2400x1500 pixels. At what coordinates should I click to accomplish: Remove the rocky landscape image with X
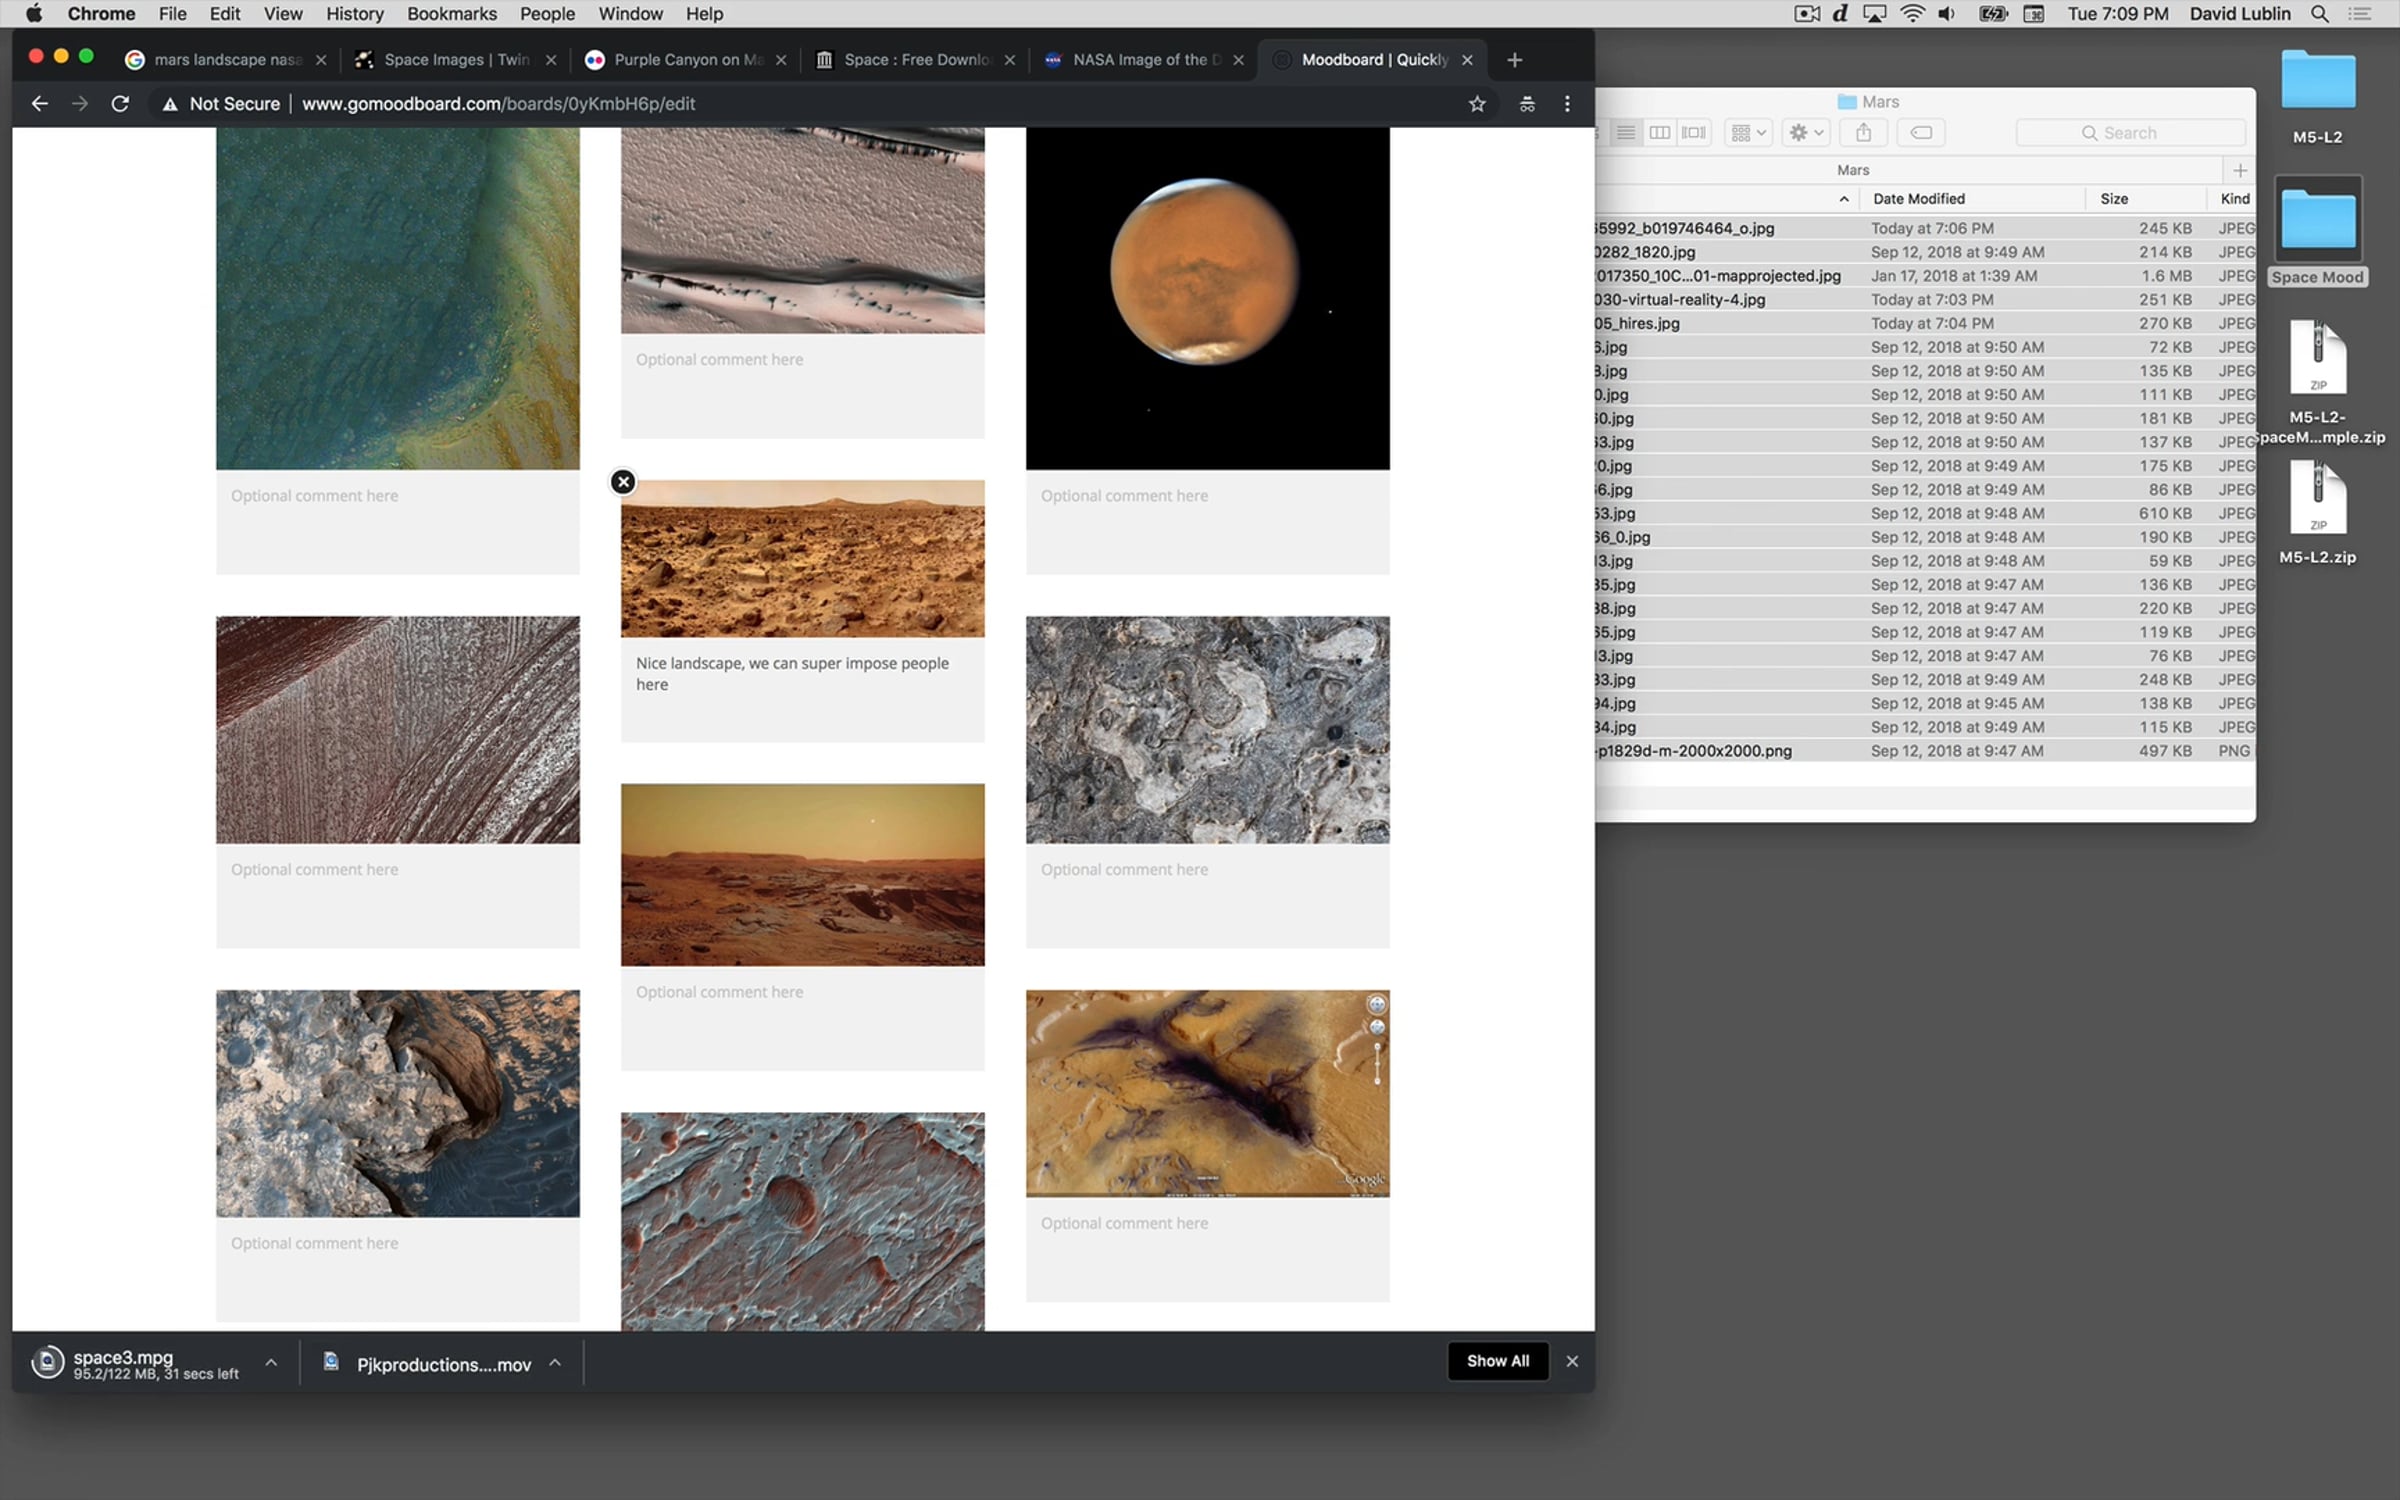(x=623, y=482)
